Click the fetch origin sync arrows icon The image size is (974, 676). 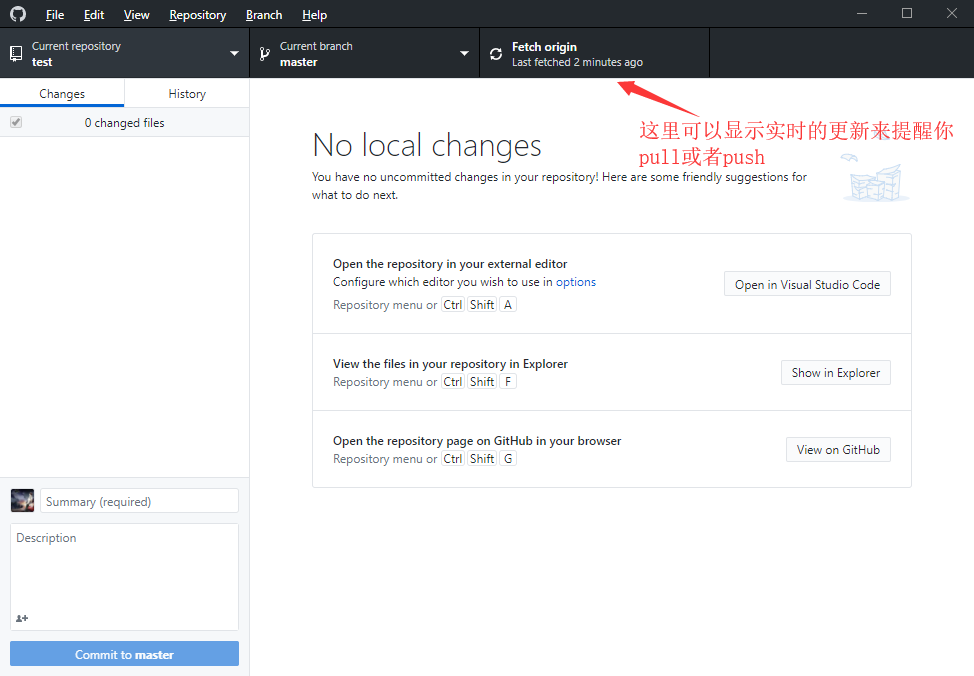[496, 54]
